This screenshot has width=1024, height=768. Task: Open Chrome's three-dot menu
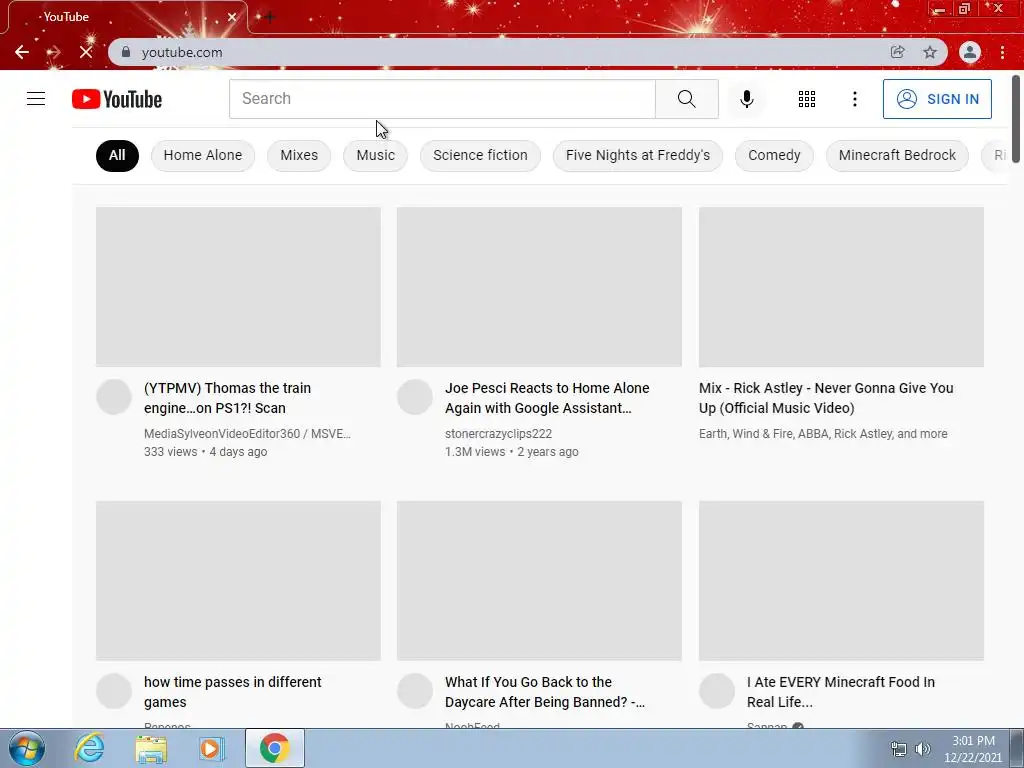tap(1002, 52)
